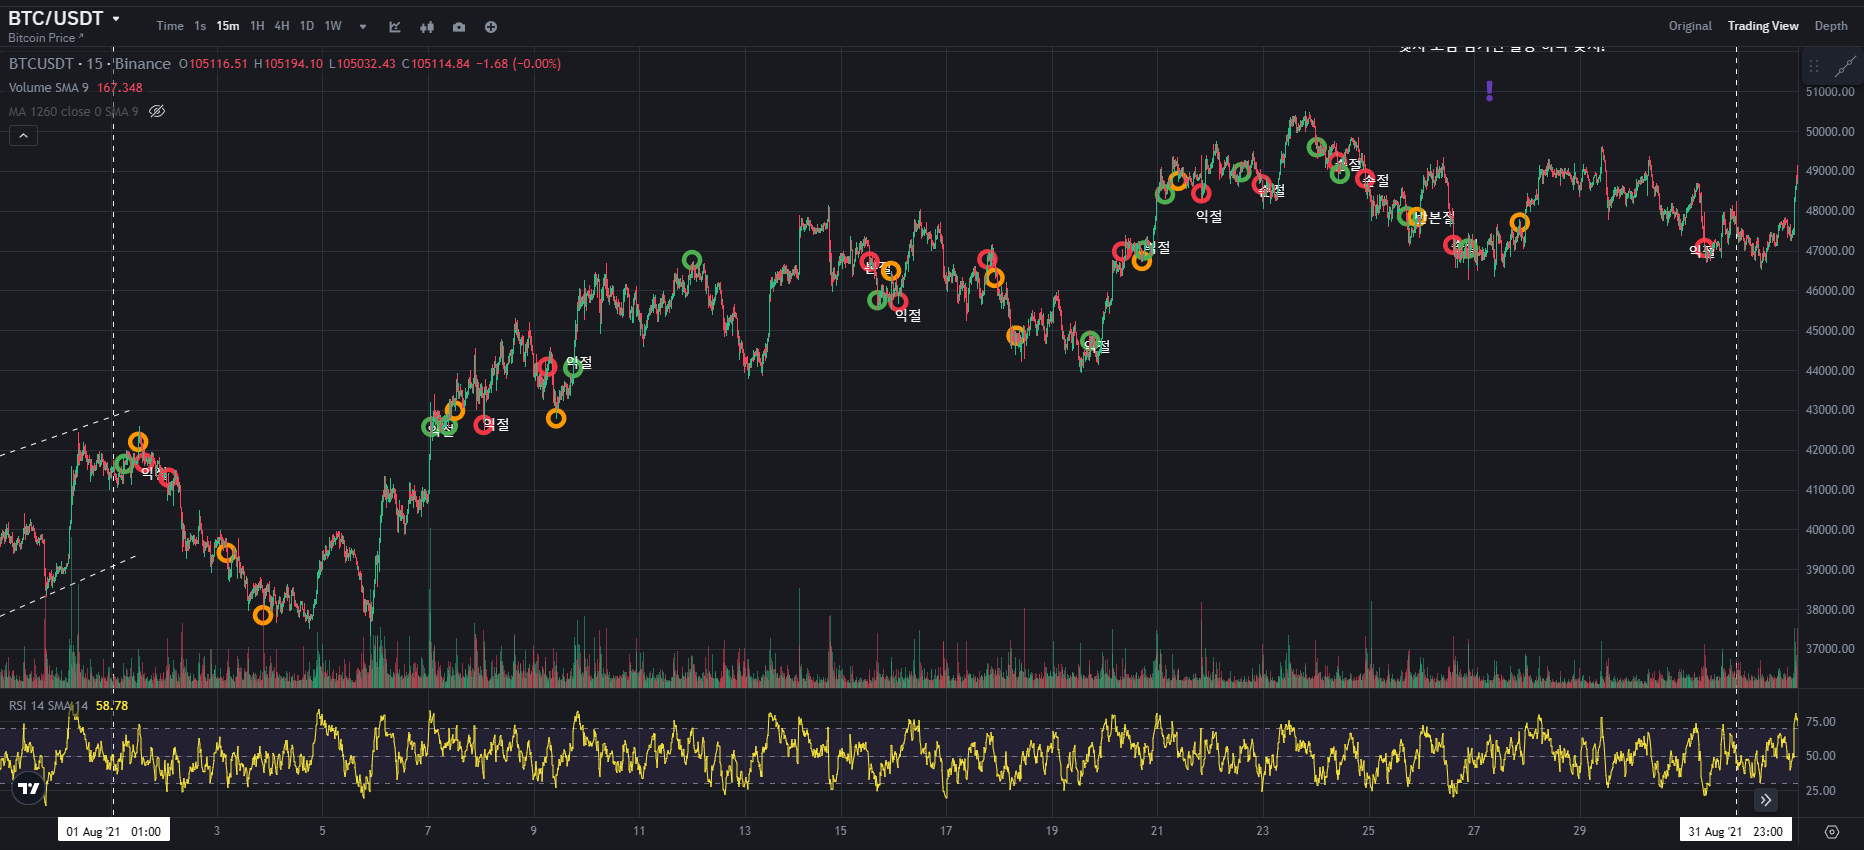
Task: Take a chart snapshot with camera icon
Action: click(459, 27)
